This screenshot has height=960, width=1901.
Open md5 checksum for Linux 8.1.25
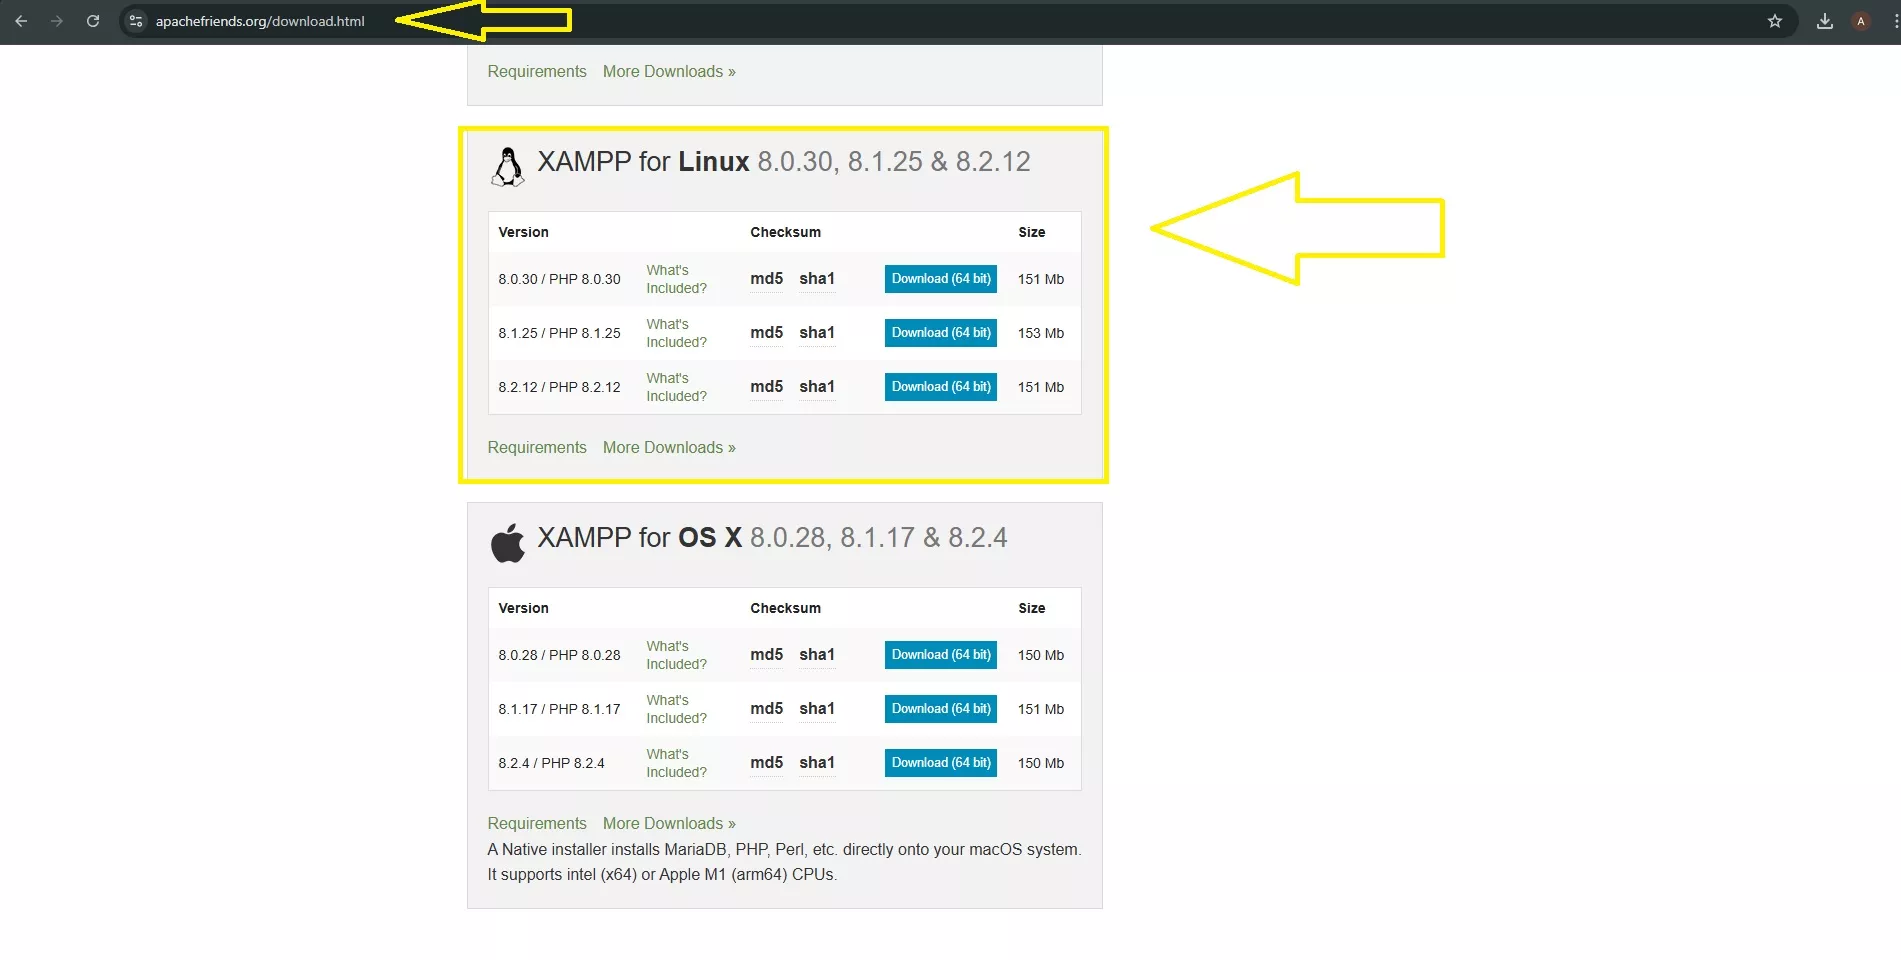coord(766,333)
